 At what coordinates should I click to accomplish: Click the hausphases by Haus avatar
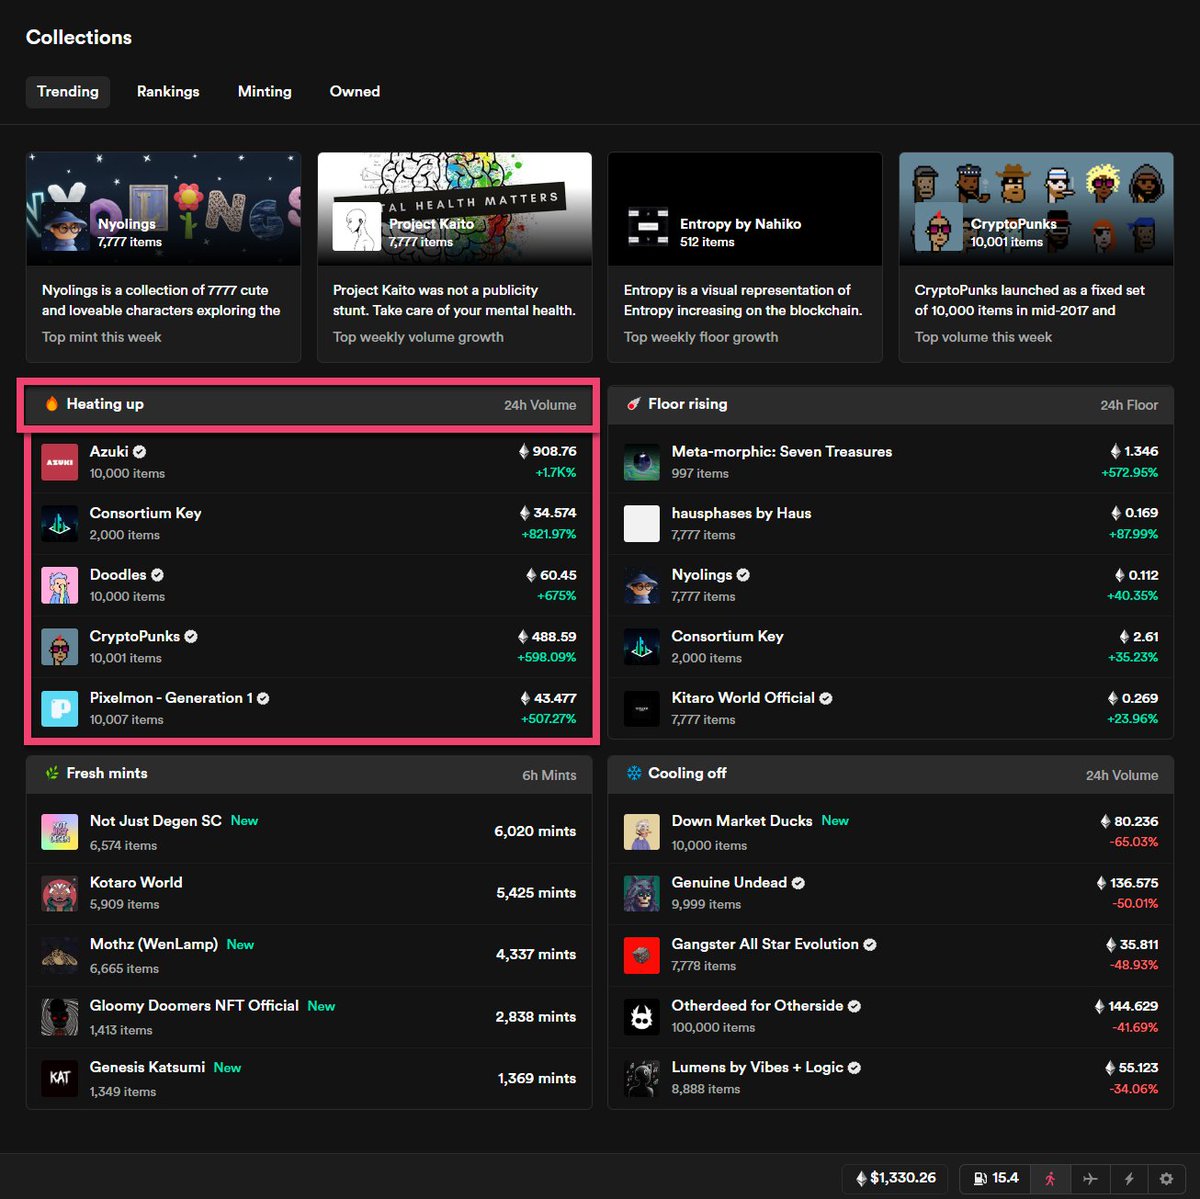(642, 524)
